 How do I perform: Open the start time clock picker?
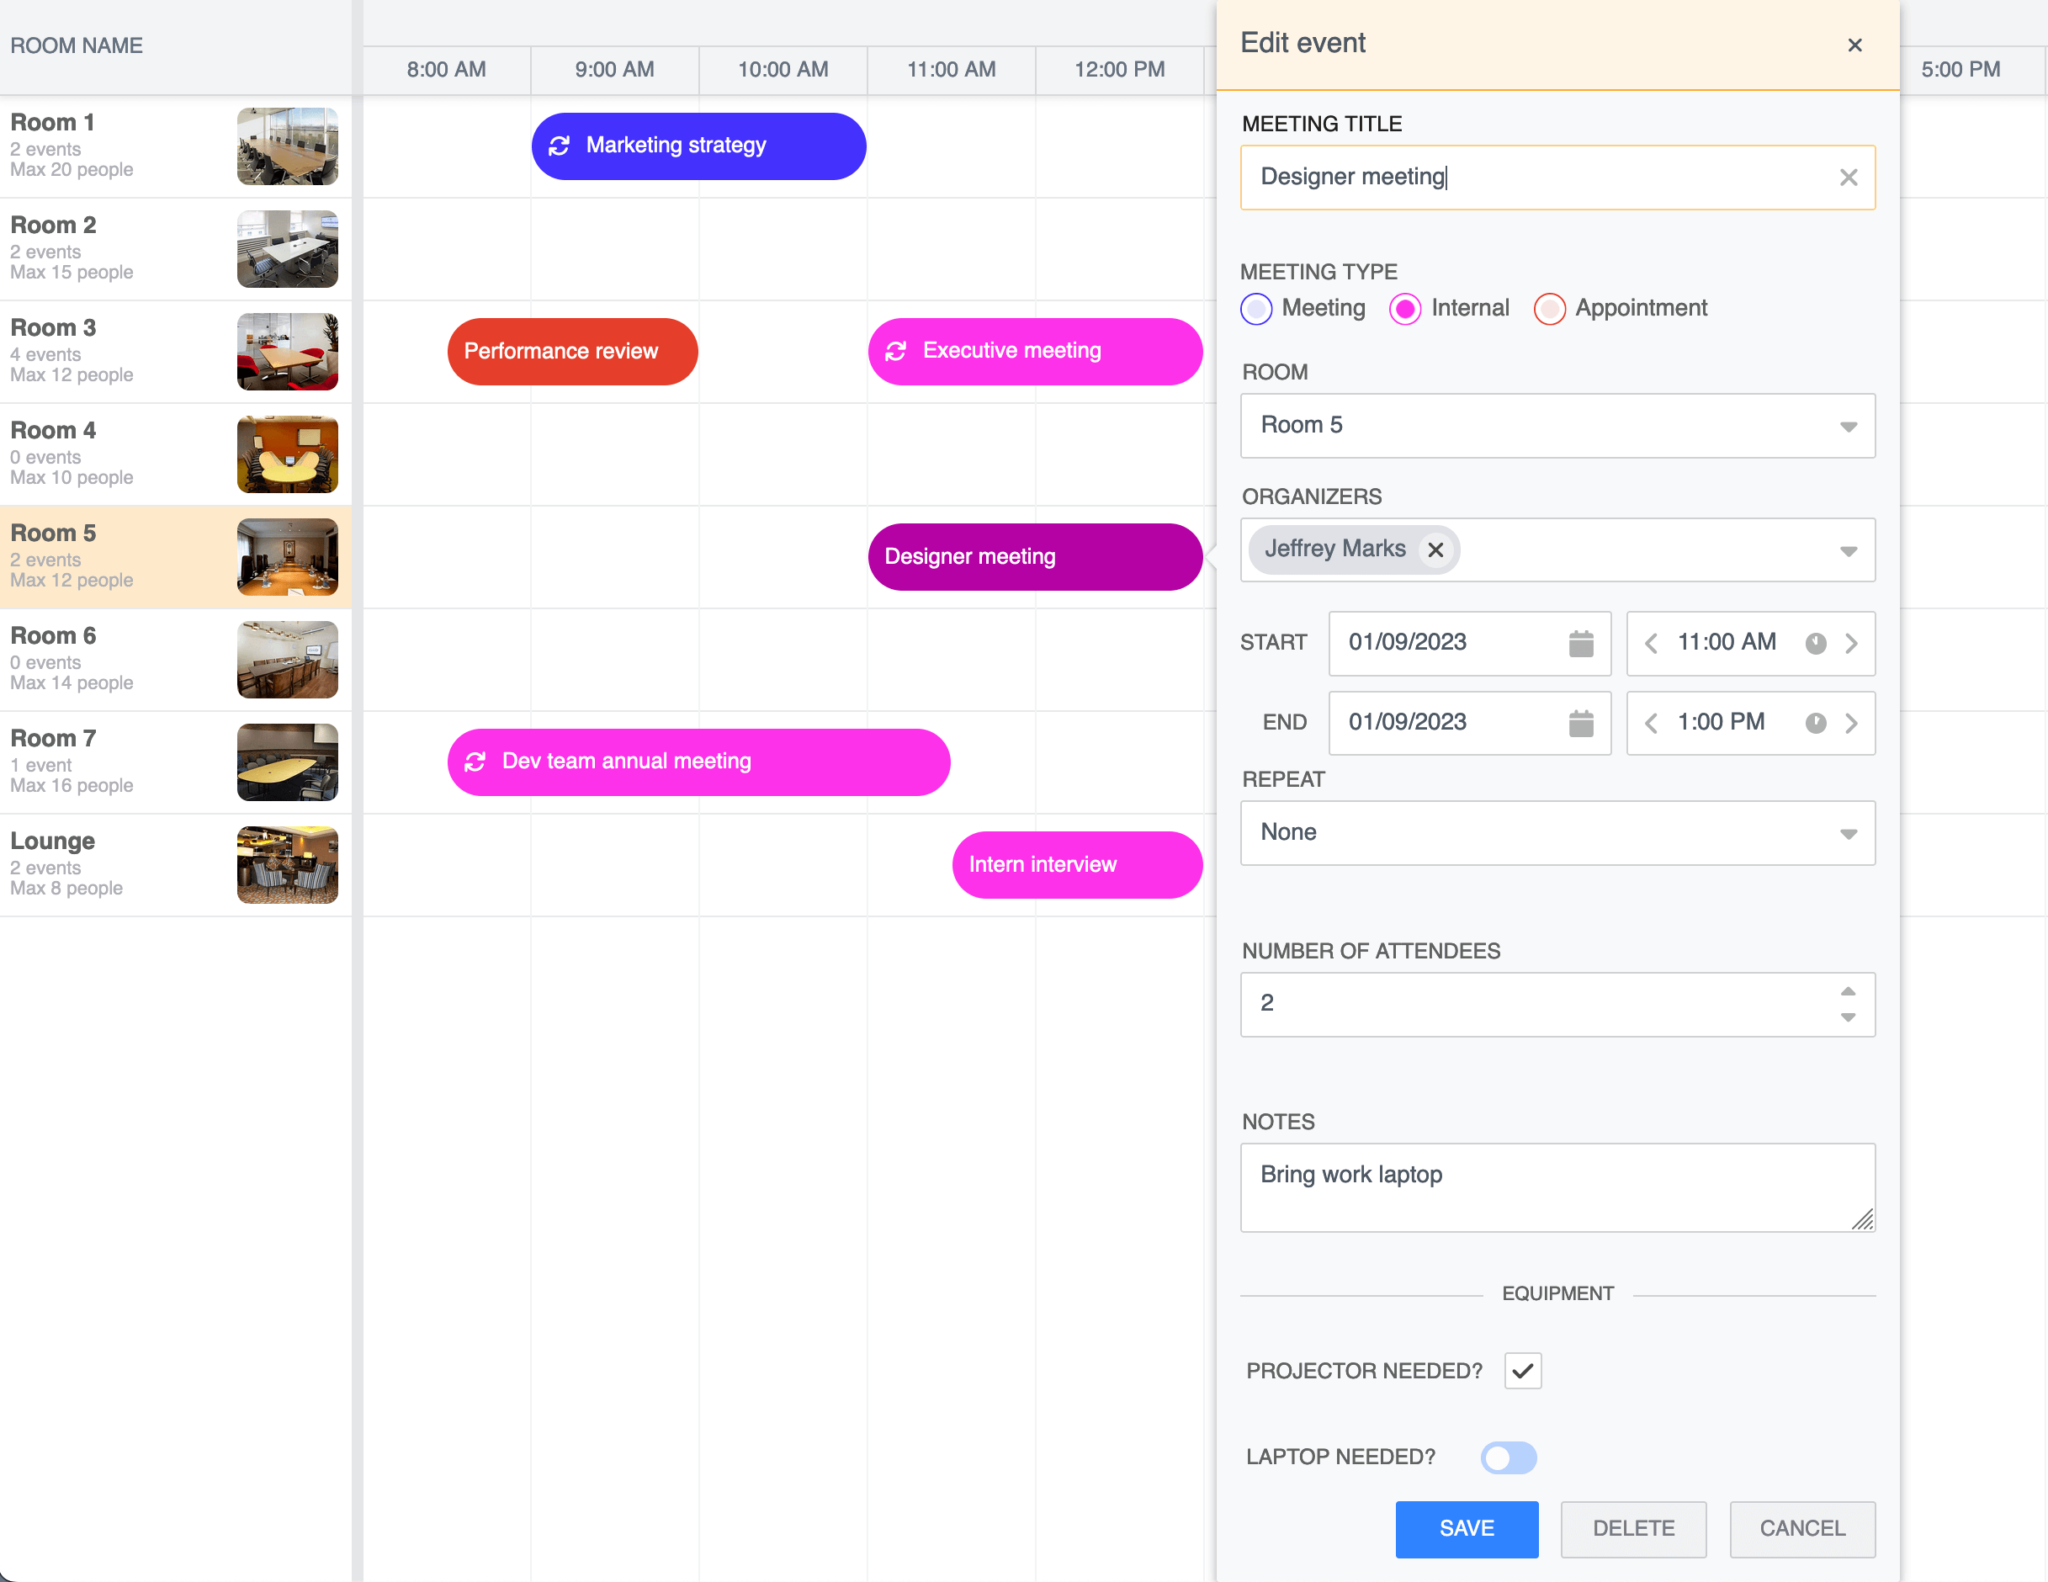[x=1816, y=643]
